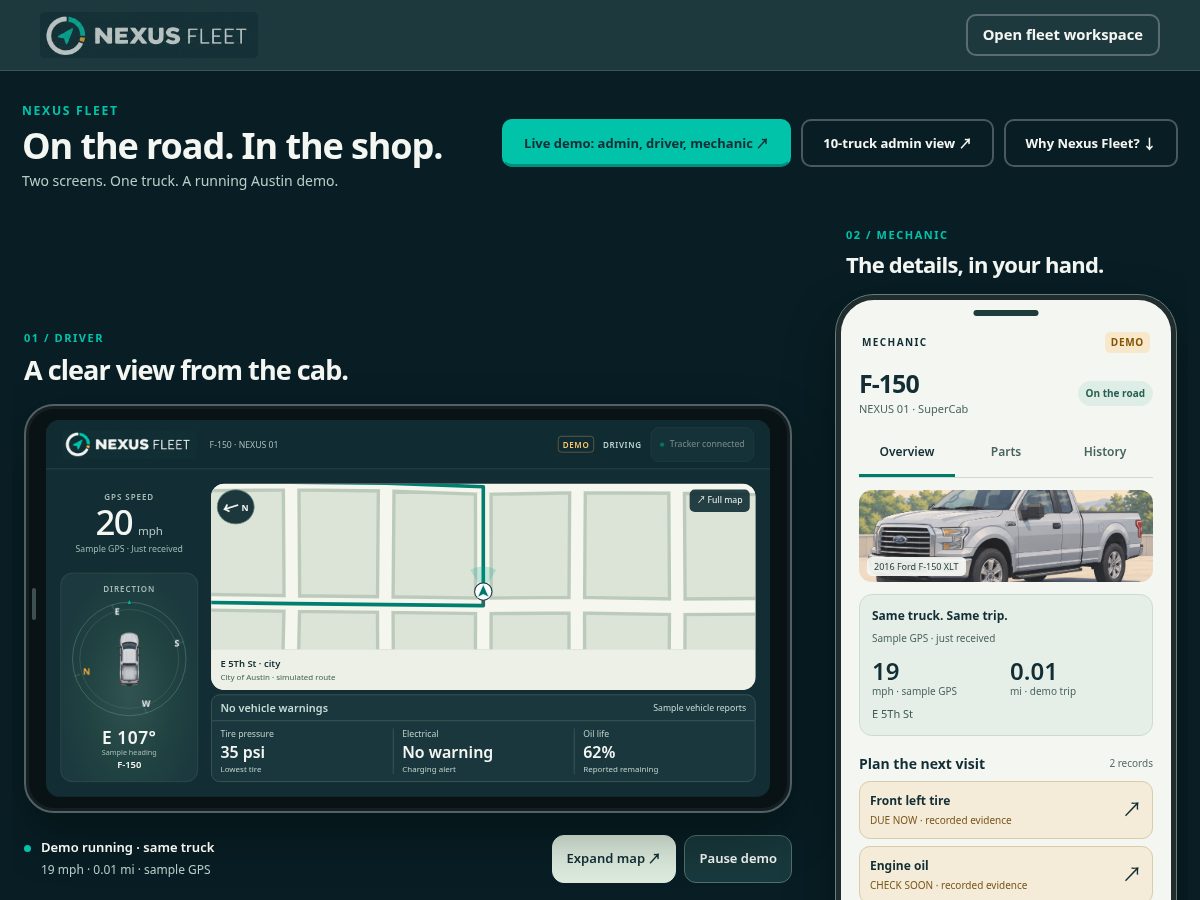This screenshot has height=900, width=1200.
Task: Open the 10-truck admin view
Action: (x=897, y=143)
